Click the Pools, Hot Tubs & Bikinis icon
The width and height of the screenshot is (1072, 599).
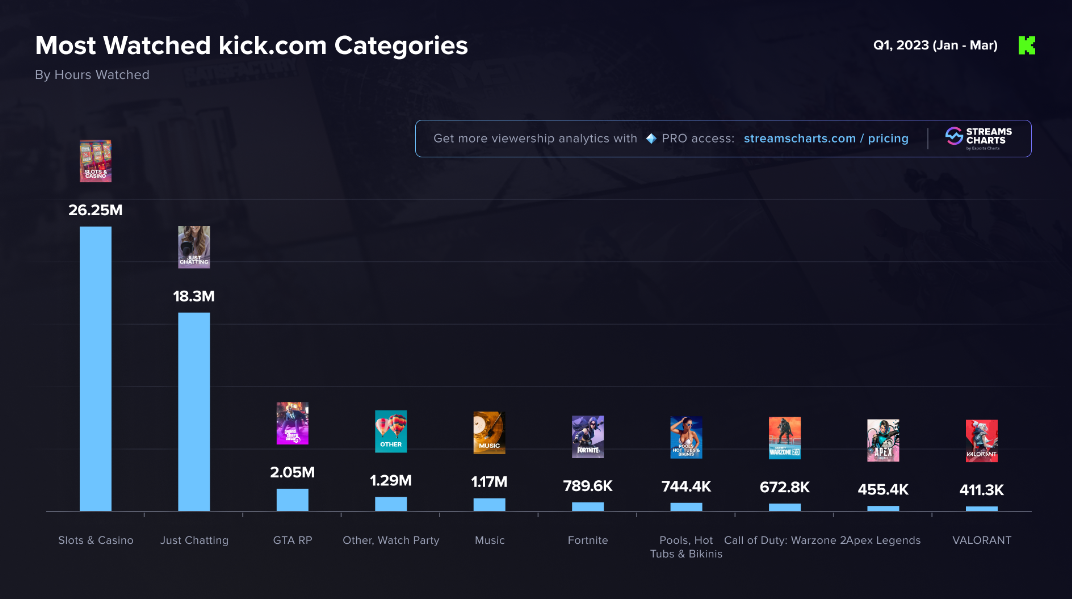point(686,437)
